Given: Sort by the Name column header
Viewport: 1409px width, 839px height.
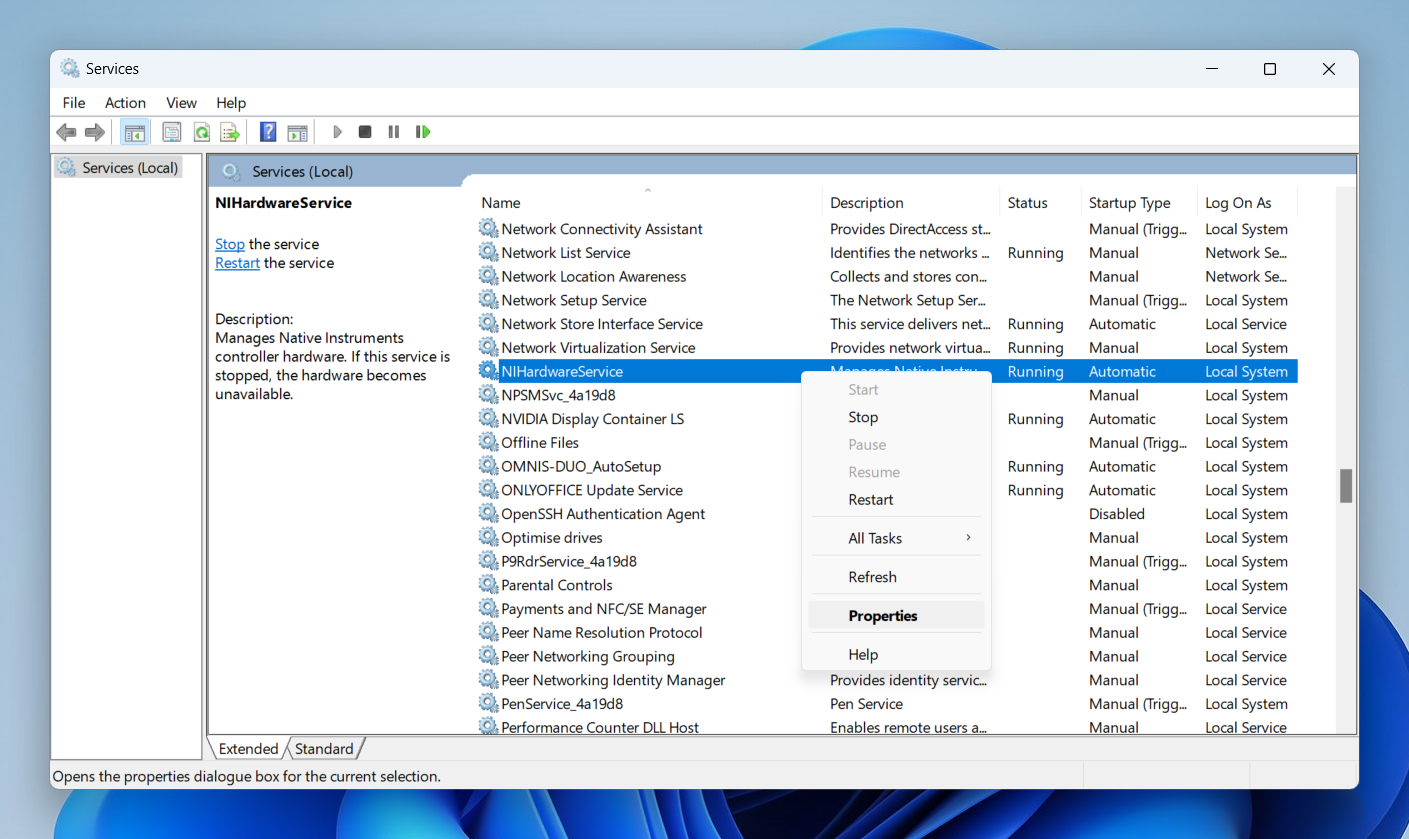Looking at the screenshot, I should coord(648,203).
